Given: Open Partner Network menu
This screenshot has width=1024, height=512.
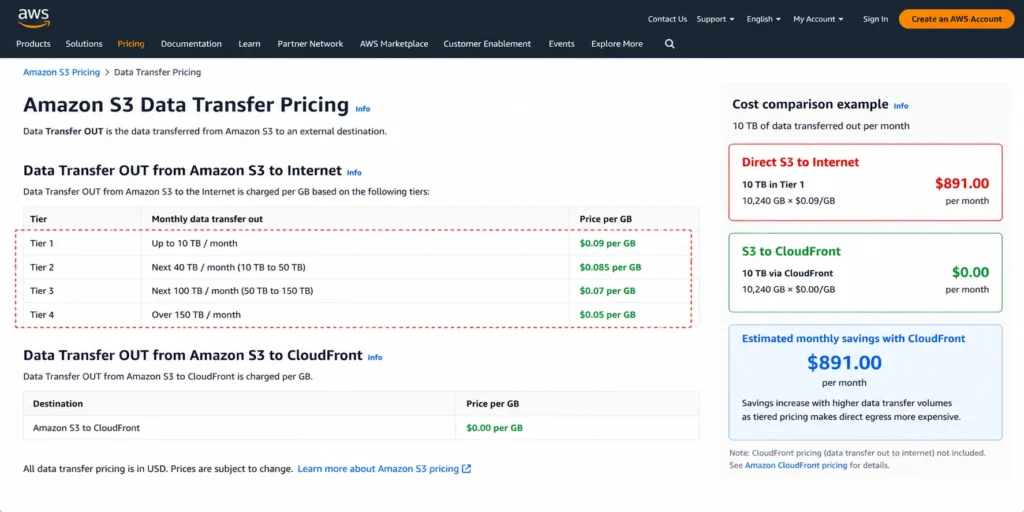Looking at the screenshot, I should [x=310, y=44].
